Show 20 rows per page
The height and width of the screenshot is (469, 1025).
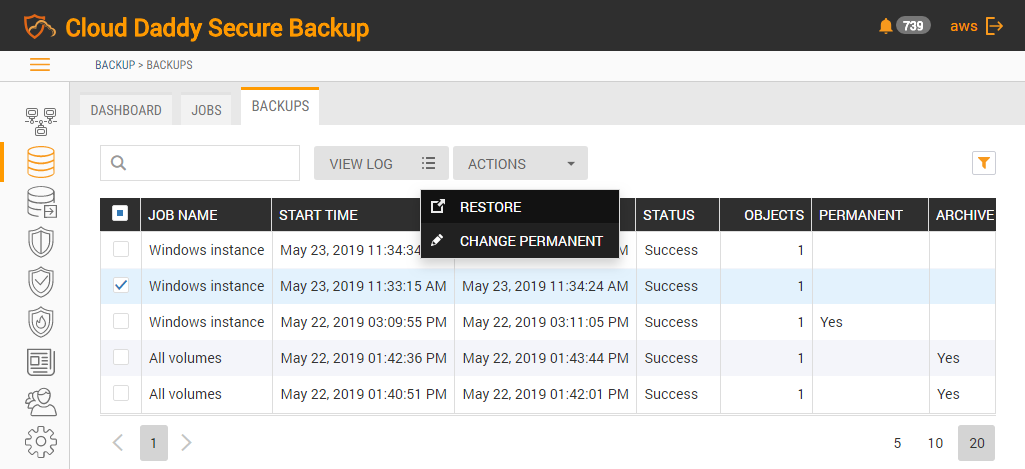[x=977, y=443]
